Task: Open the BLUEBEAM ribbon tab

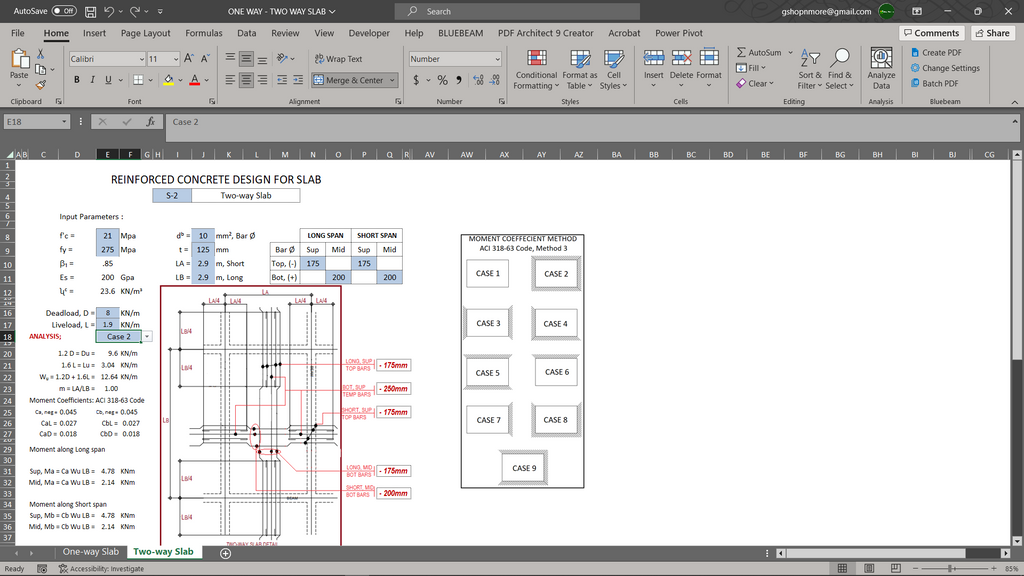Action: [460, 33]
